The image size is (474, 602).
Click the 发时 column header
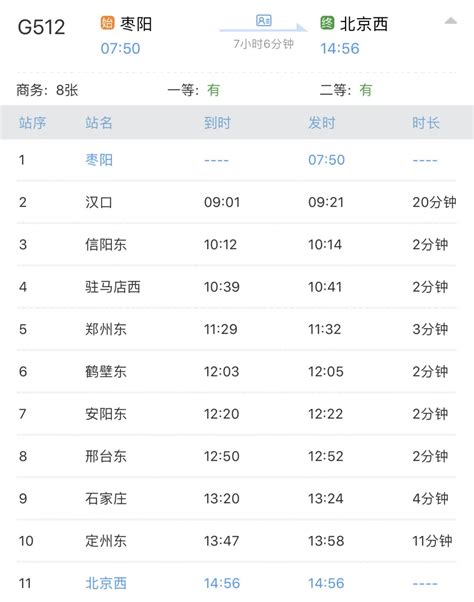click(322, 123)
